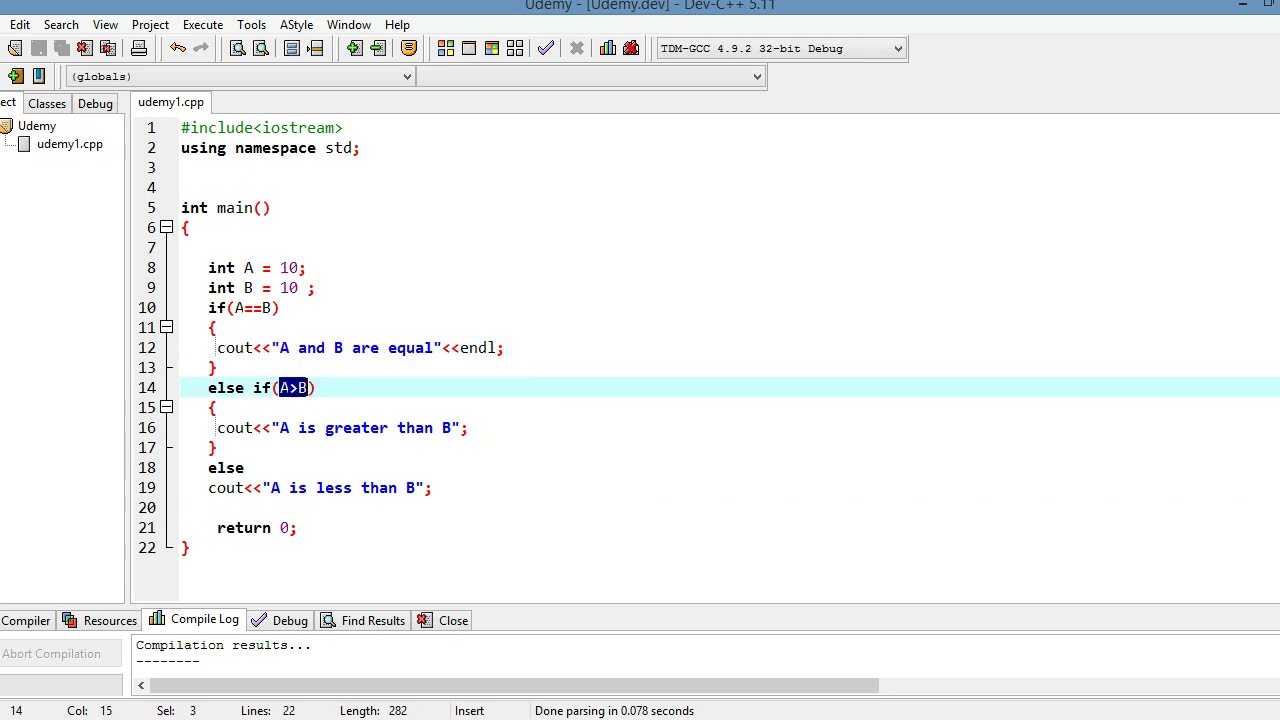This screenshot has height=720, width=1280.
Task: Run syntax check checkmark icon
Action: click(546, 48)
